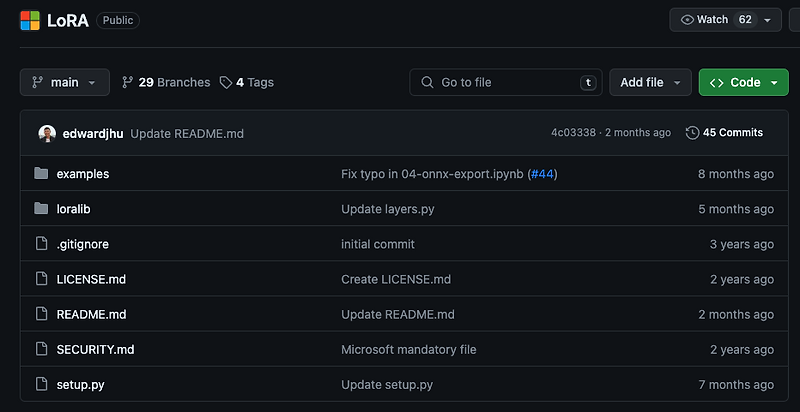This screenshot has width=800, height=412.
Task: Click the branch icon beside 29 Branches
Action: (x=128, y=82)
